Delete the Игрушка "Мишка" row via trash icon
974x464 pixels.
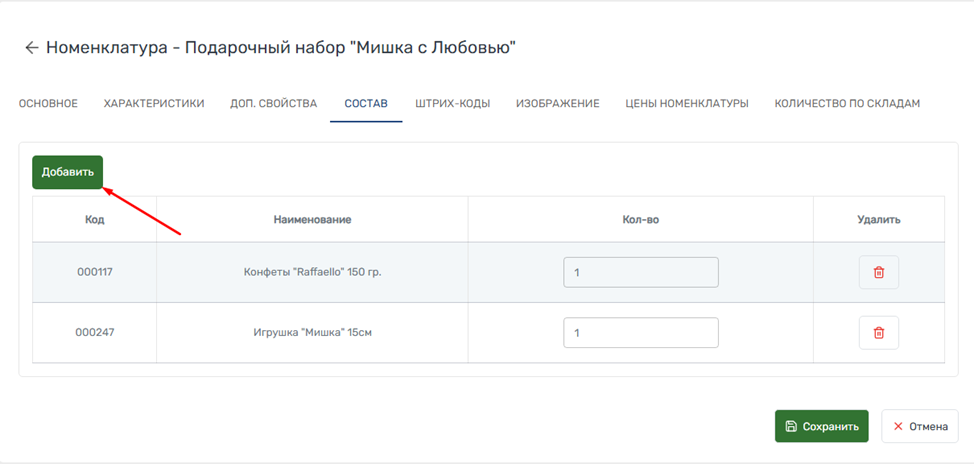[878, 333]
